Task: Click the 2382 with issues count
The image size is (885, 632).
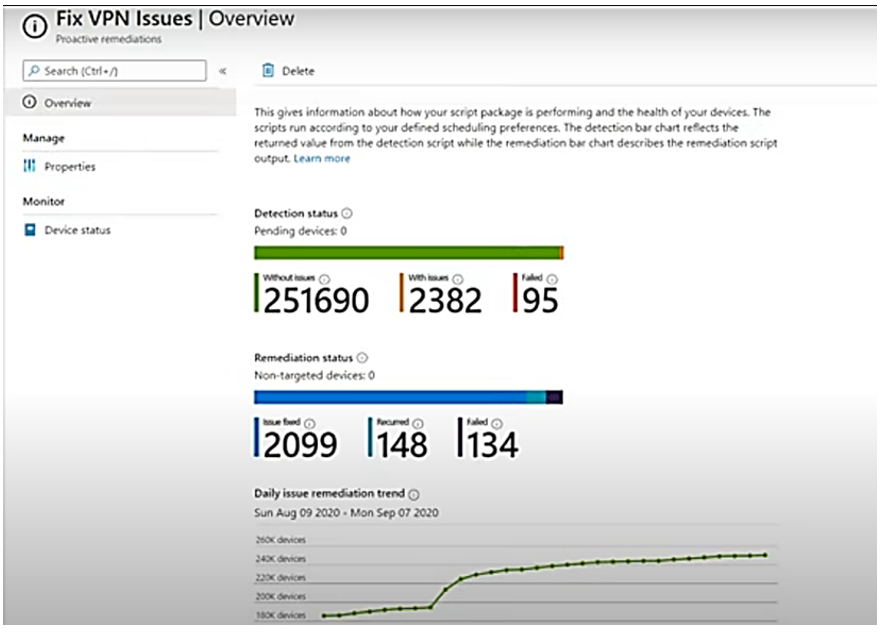Action: 445,300
